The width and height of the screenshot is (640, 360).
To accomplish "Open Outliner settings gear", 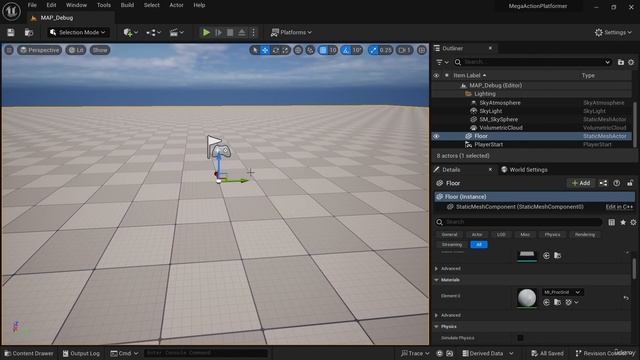I will pyautogui.click(x=631, y=62).
